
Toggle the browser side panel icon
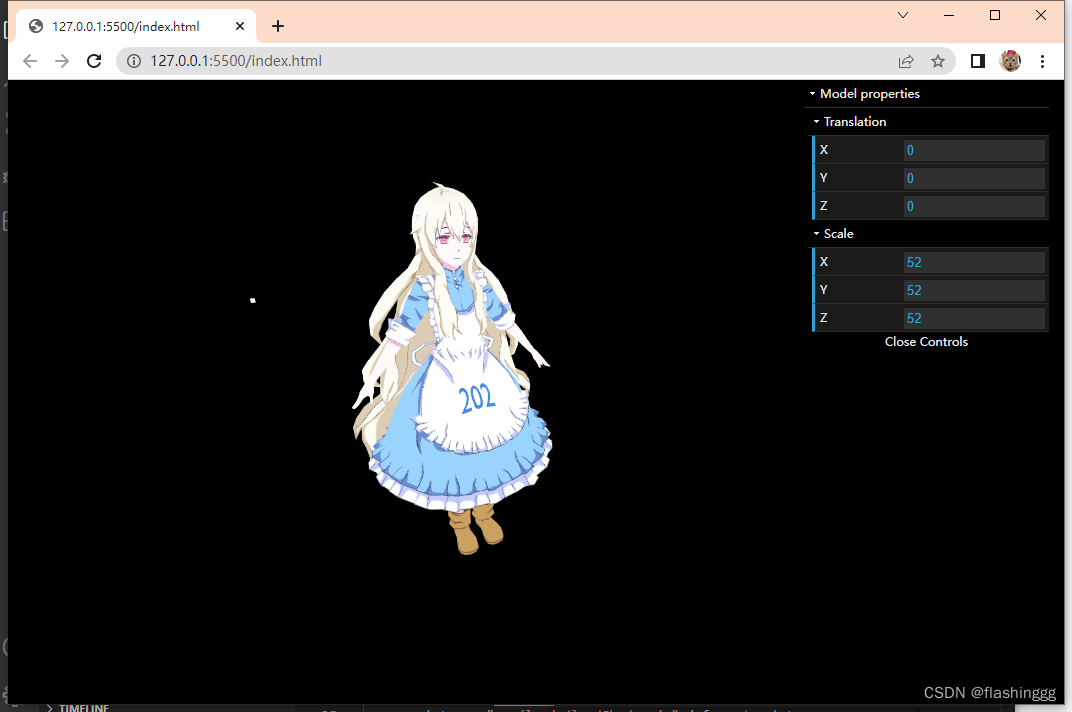(x=978, y=62)
